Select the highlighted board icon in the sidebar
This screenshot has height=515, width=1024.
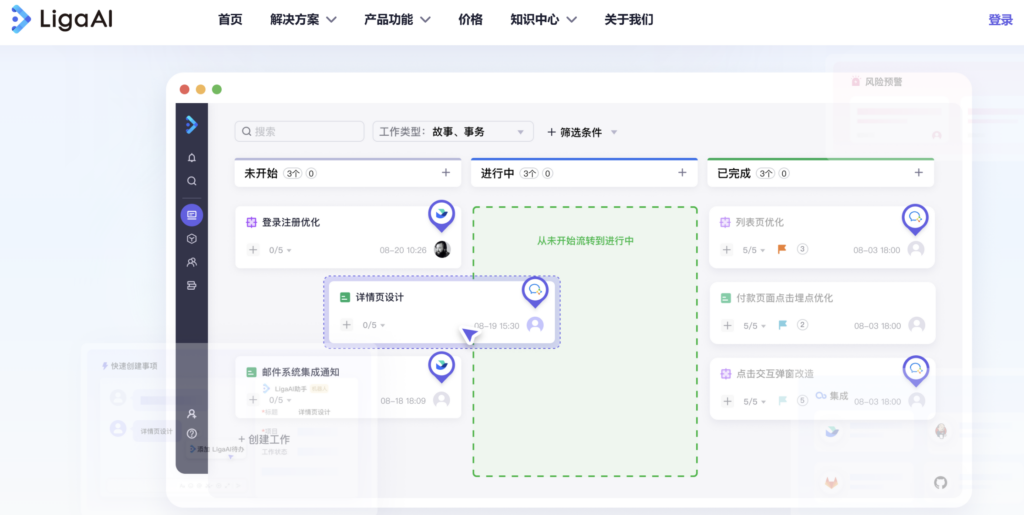191,215
